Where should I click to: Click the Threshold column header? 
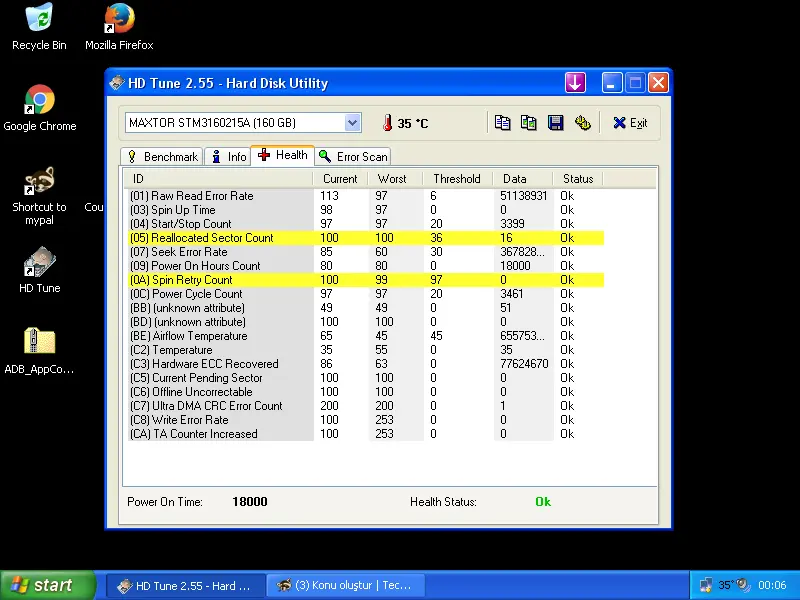coord(458,179)
